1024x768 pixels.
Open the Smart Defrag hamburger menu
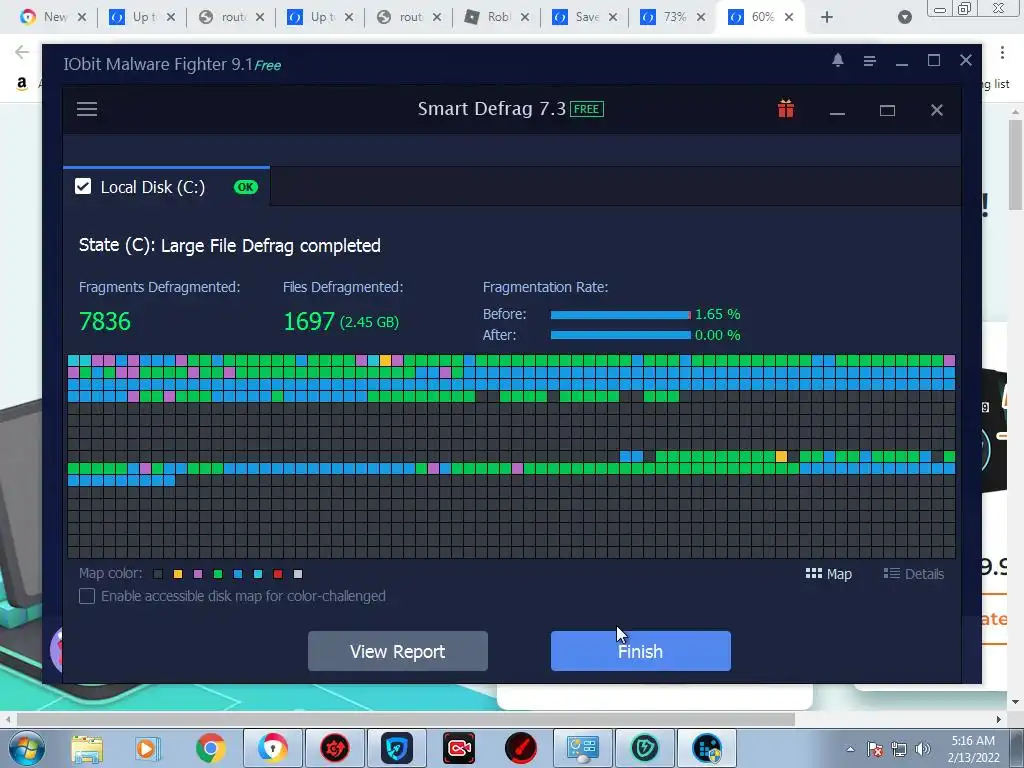click(87, 109)
